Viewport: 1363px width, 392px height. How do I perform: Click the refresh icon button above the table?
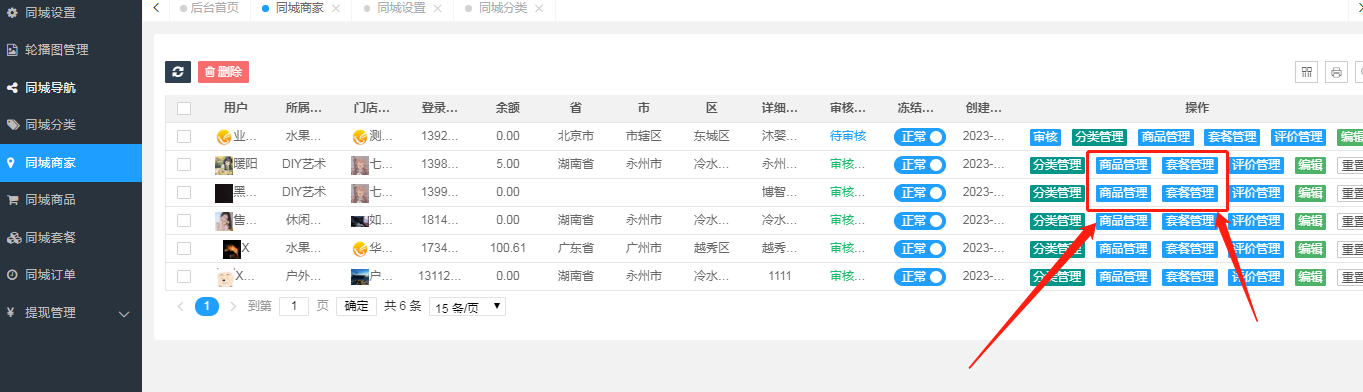pos(178,72)
